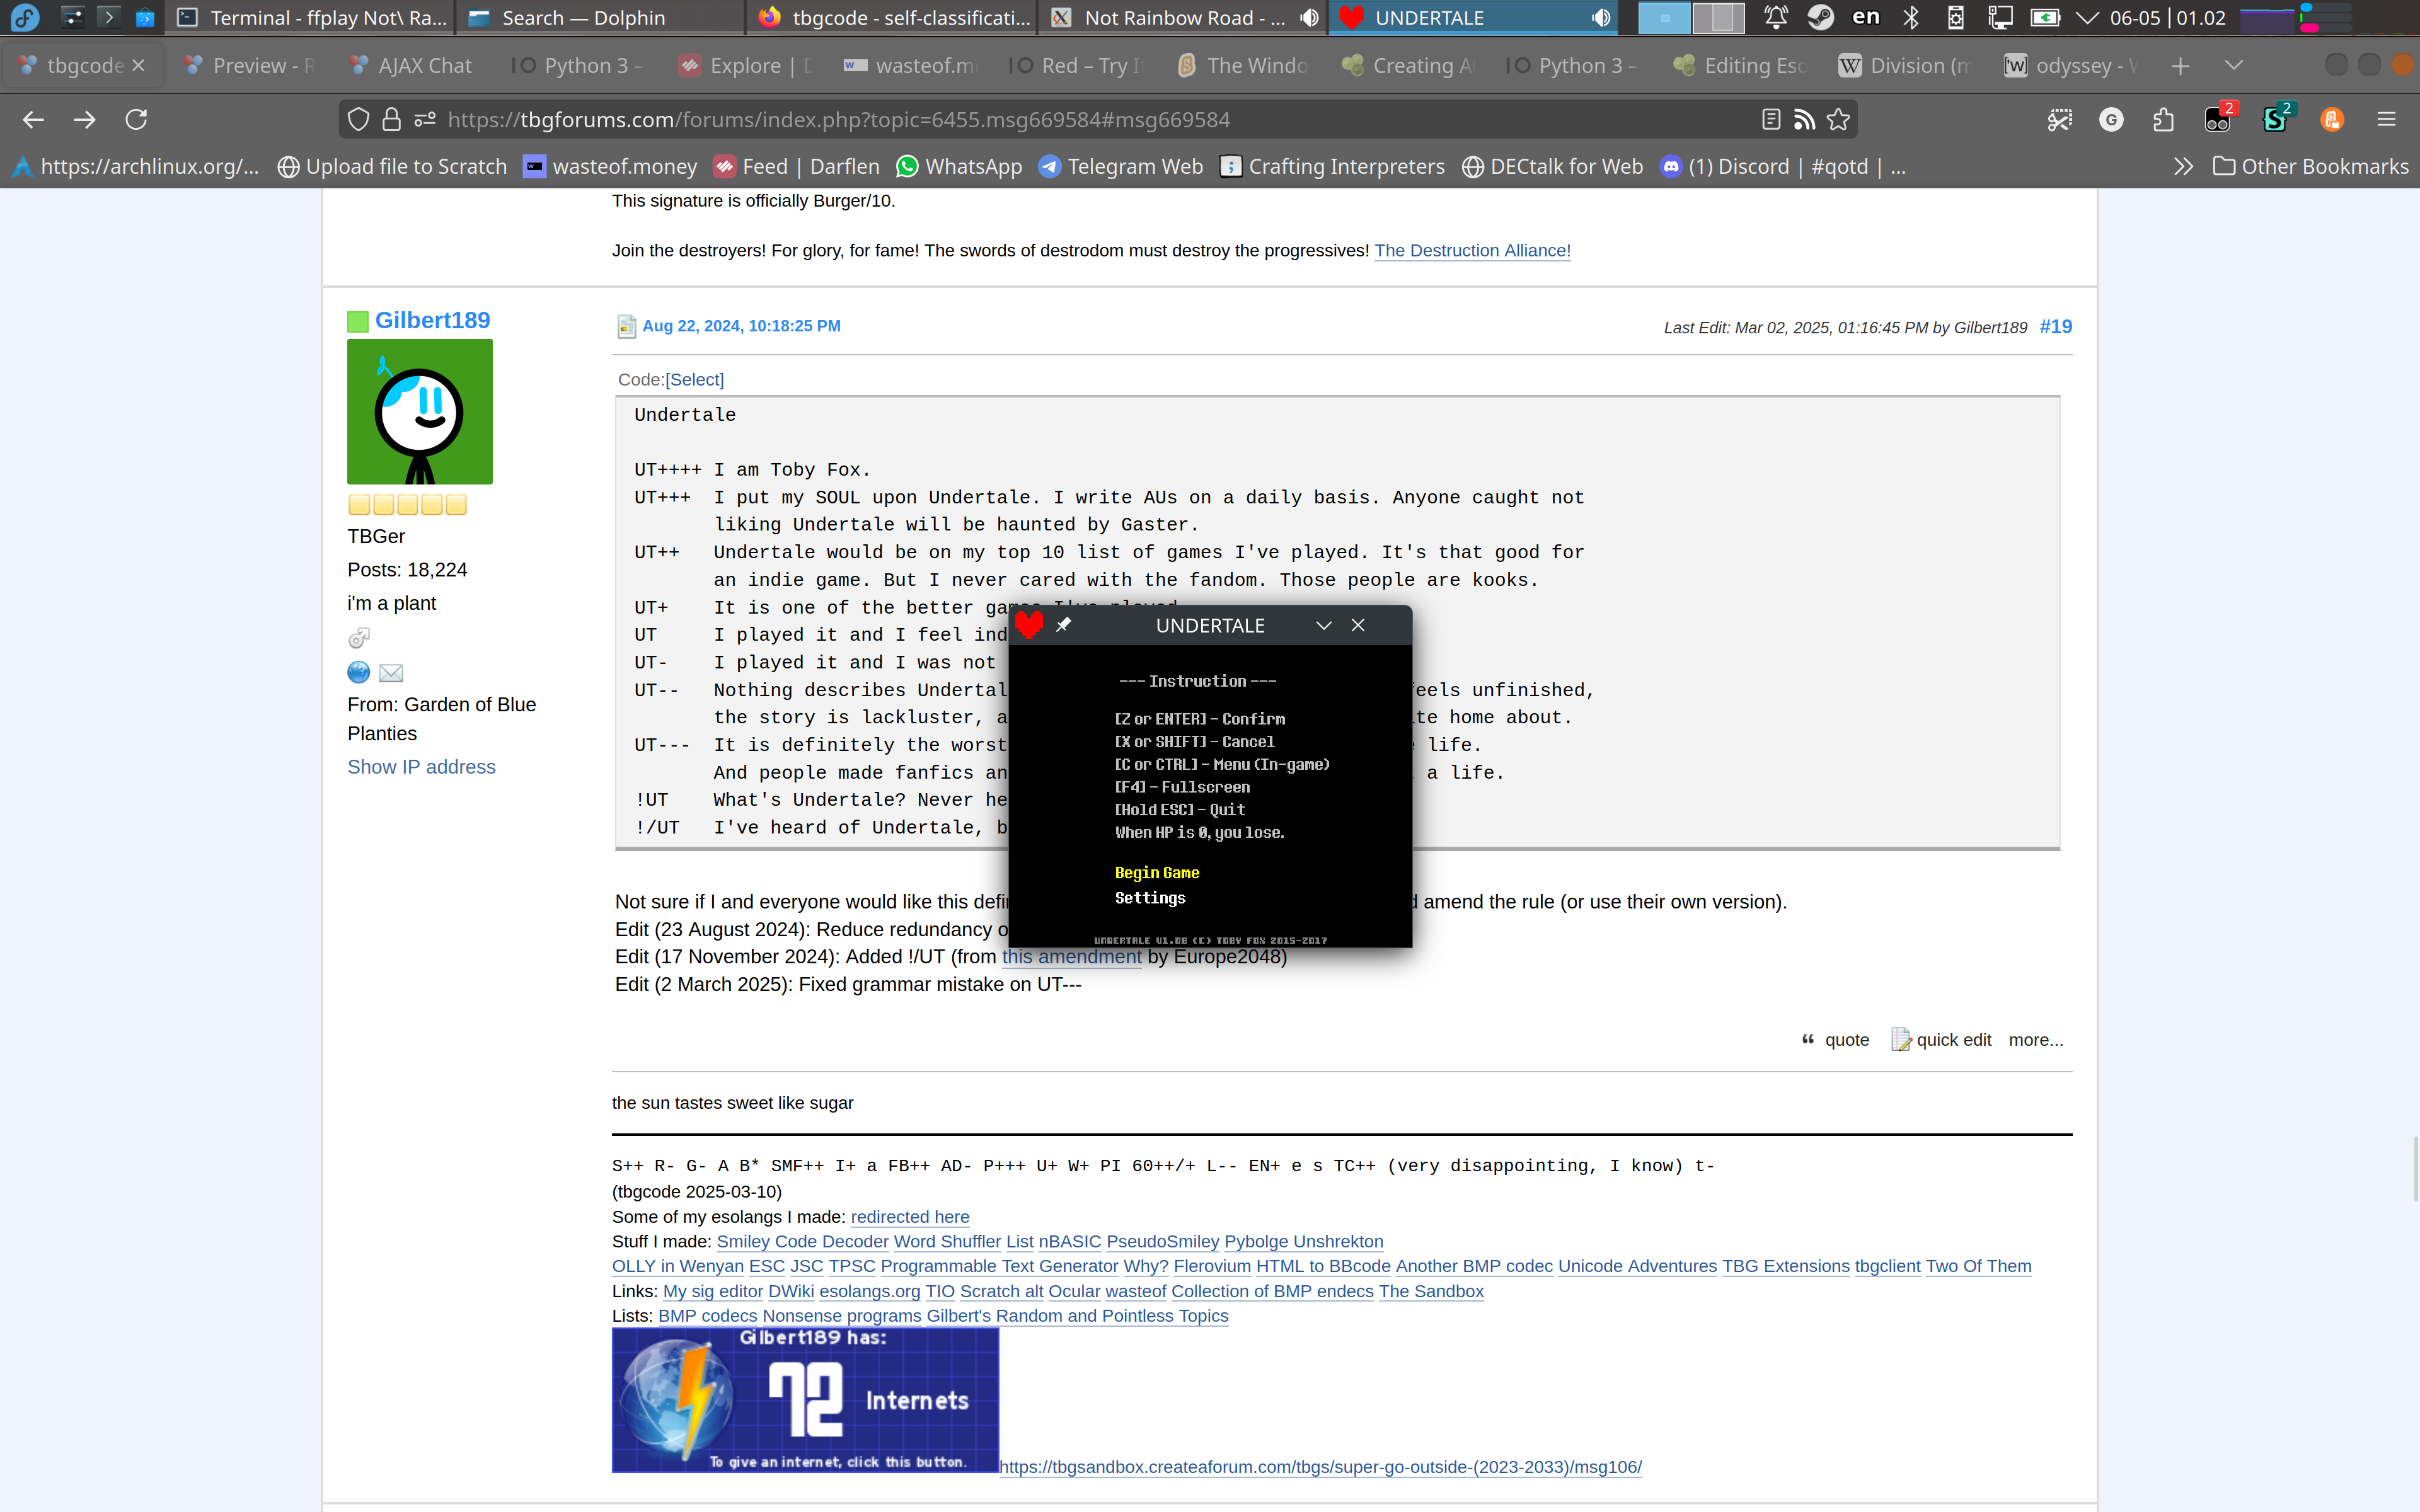Open Gilbert189 profile name link
Screen dimensions: 2420x1512
click(432, 320)
